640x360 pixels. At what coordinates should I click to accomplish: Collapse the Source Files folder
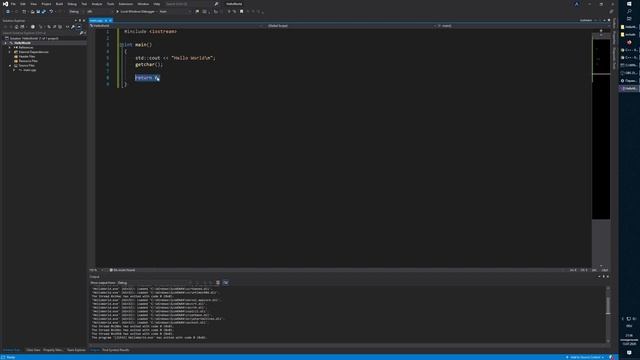[10, 65]
